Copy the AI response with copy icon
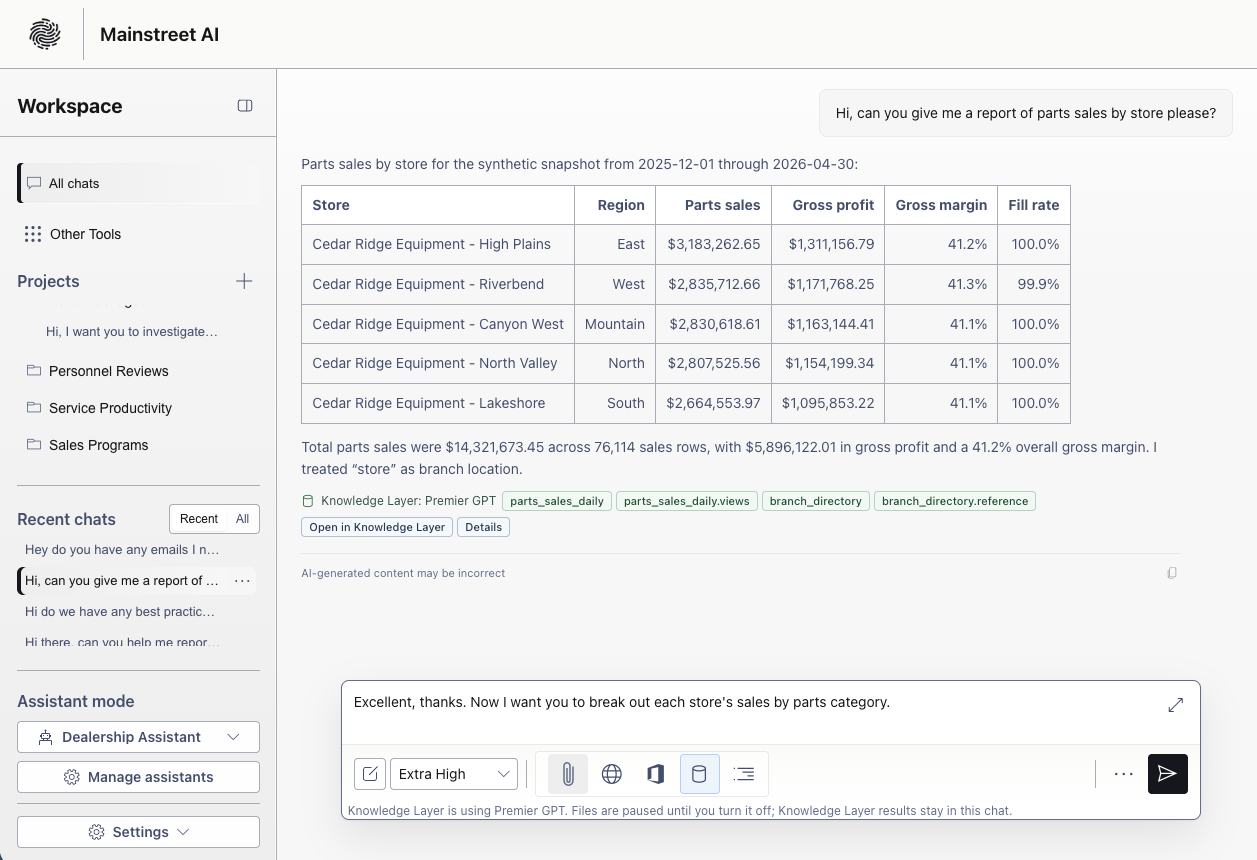This screenshot has height=860, width=1257. tap(1172, 573)
